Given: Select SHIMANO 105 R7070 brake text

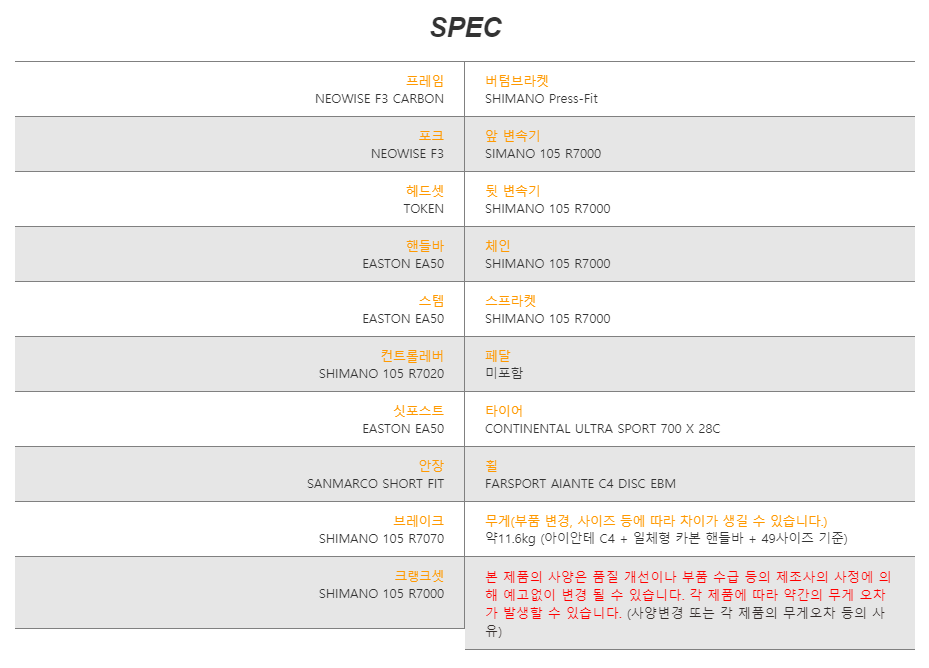Looking at the screenshot, I should tap(381, 539).
